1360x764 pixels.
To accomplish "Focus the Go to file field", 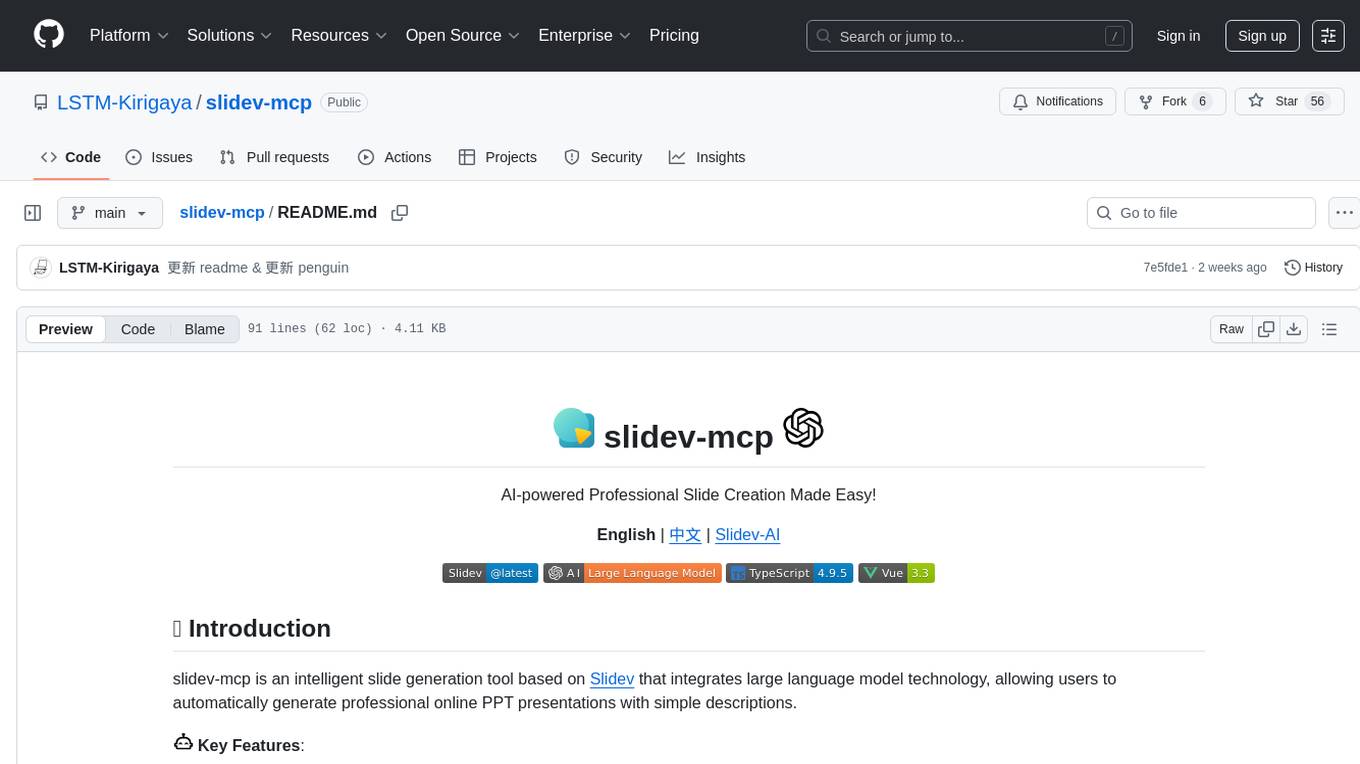I will tap(1201, 213).
